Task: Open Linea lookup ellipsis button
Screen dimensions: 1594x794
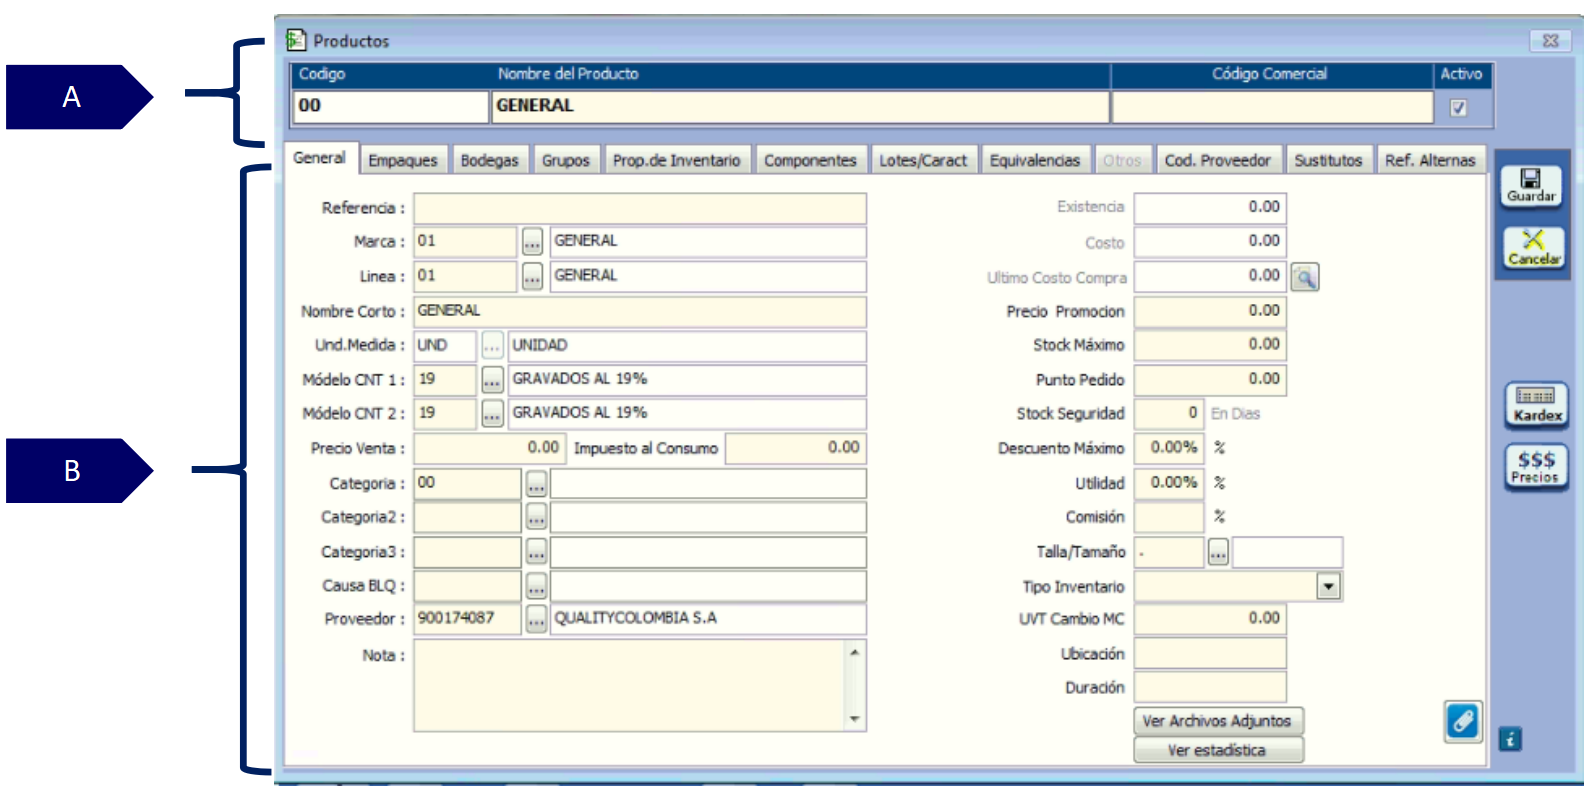Action: tap(532, 277)
